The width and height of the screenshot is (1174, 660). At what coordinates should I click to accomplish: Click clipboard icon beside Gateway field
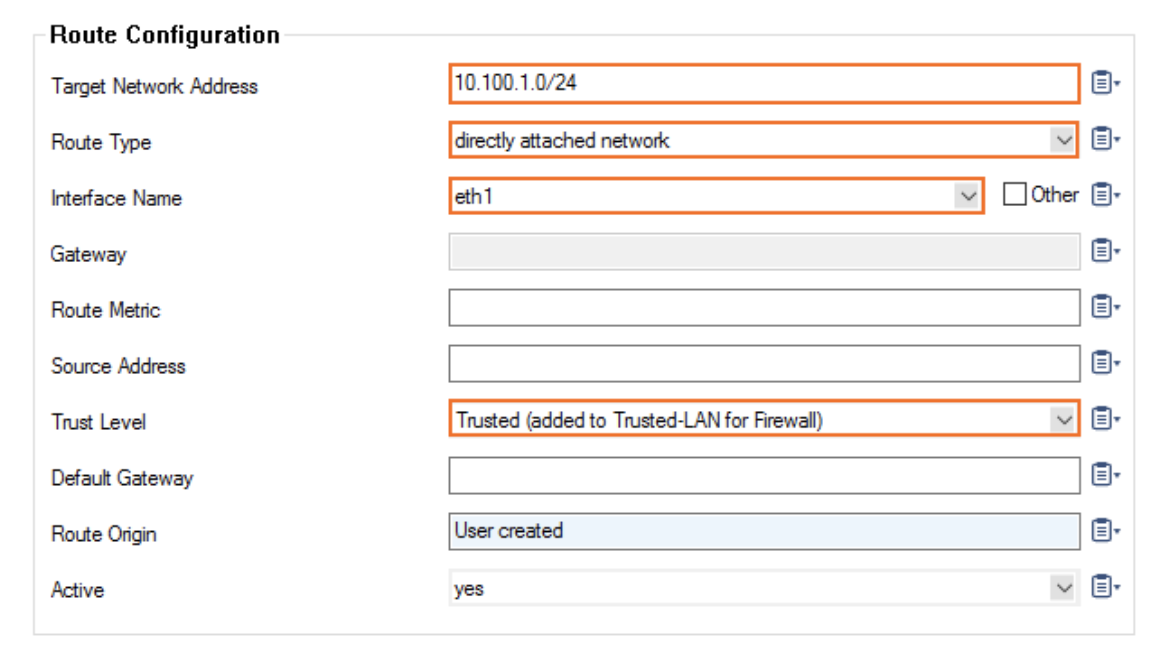(x=1102, y=251)
